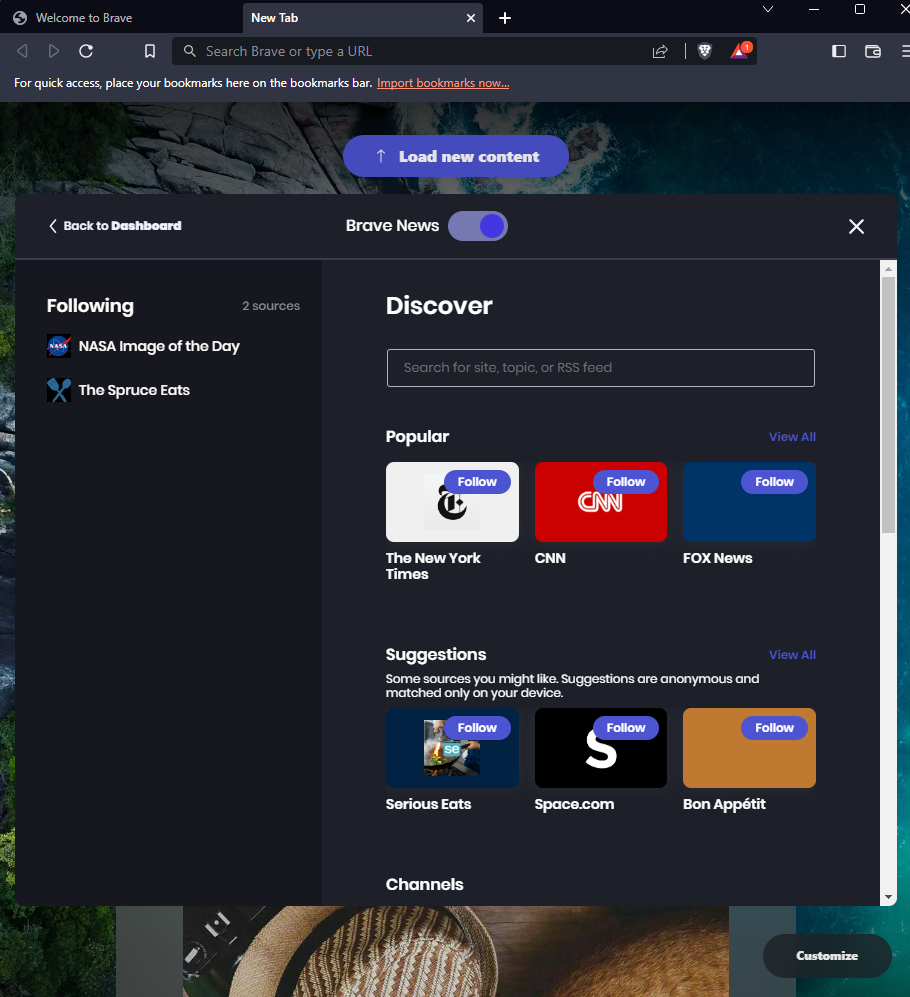Viewport: 910px width, 997px height.
Task: Go Back to Dashboard
Action: tap(115, 226)
